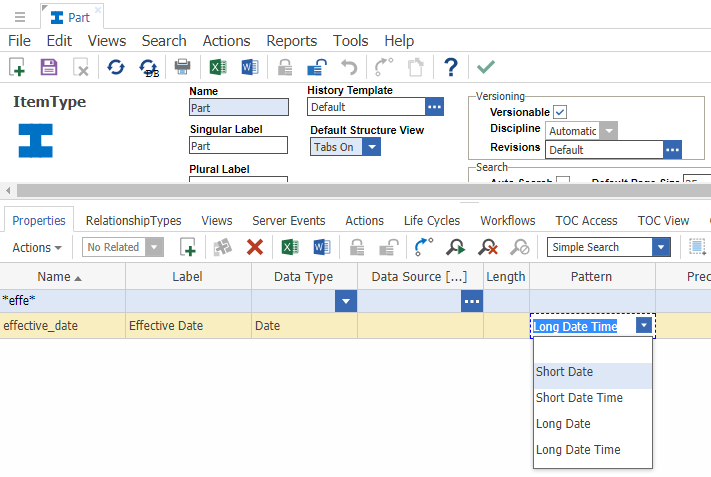Image resolution: width=711 pixels, height=477 pixels.
Task: Switch to the Life Cycles tab
Action: [x=432, y=220]
